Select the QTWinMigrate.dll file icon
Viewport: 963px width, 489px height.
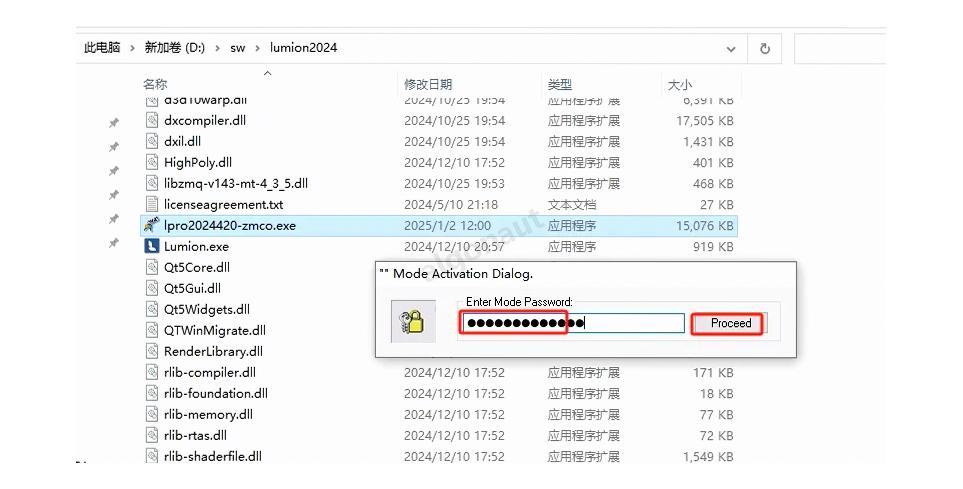coord(152,330)
